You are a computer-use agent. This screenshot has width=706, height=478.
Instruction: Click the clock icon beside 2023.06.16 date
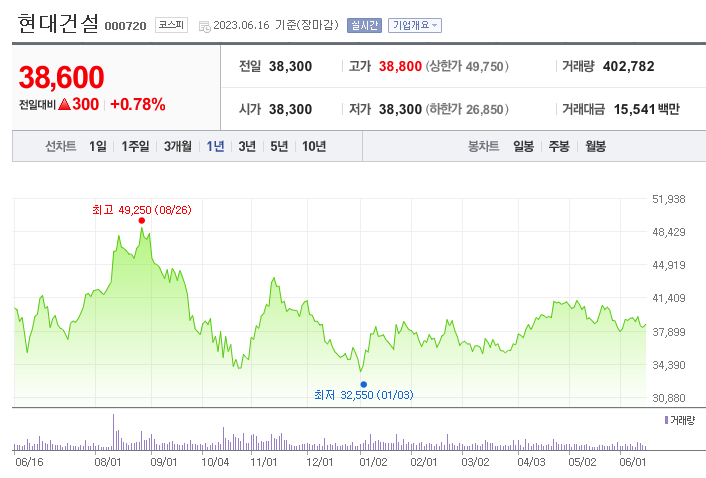[x=204, y=27]
